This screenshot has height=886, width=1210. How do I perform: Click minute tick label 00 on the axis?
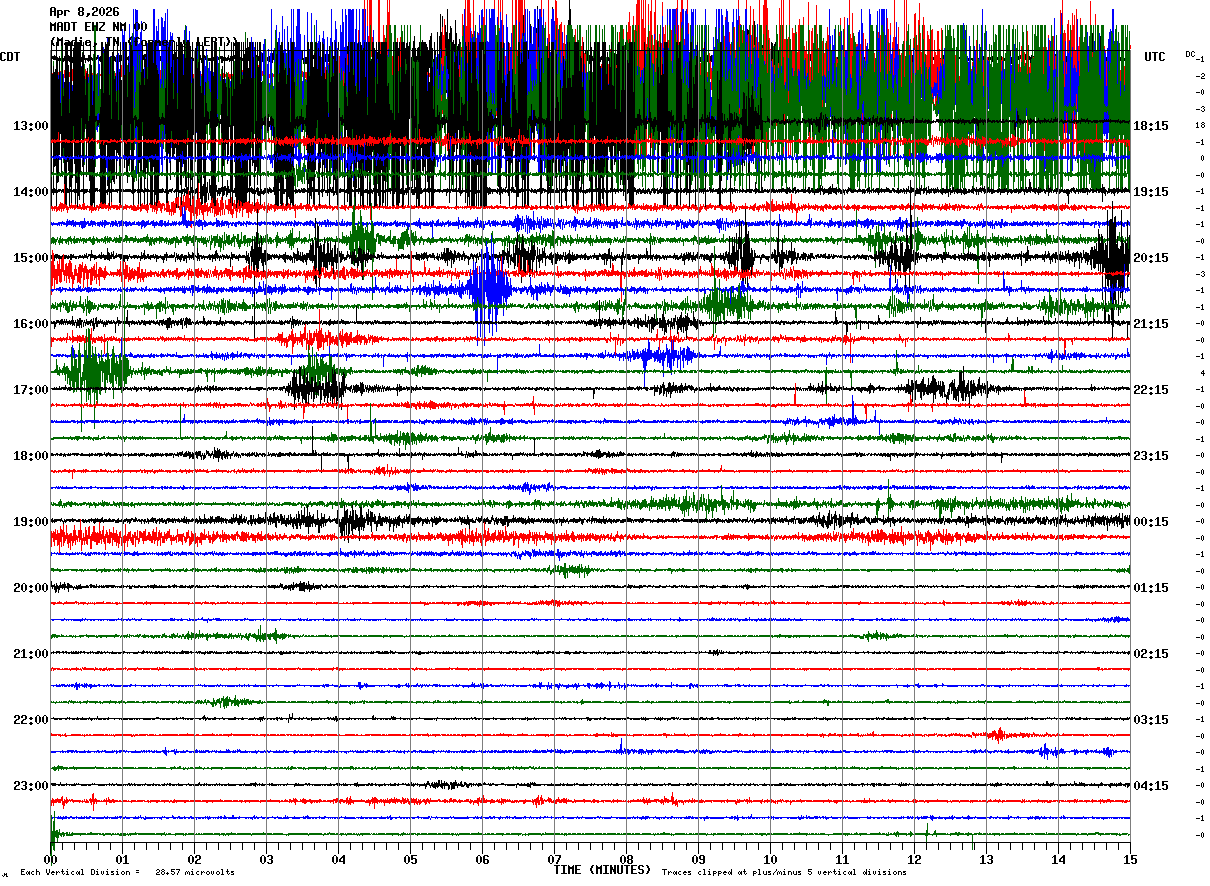[x=50, y=859]
